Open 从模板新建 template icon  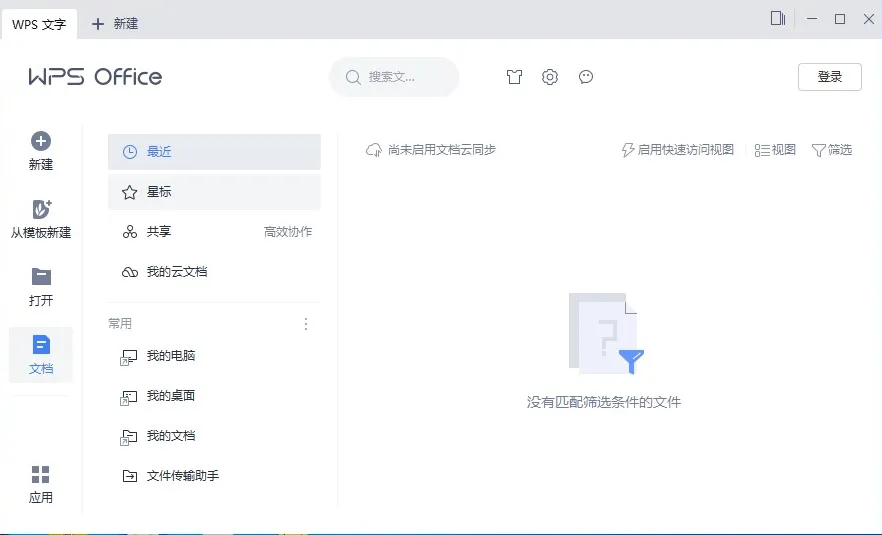tap(41, 209)
